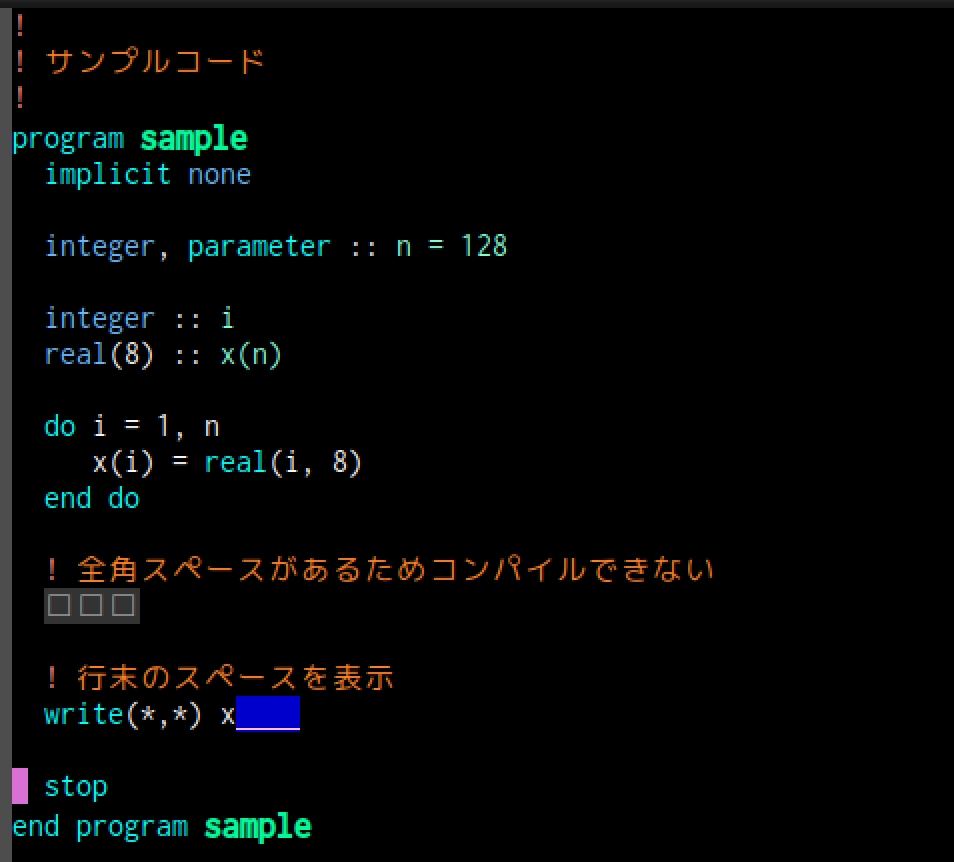The height and width of the screenshot is (862, 954).
Task: Click the 全角スペース comment line
Action: click(x=380, y=570)
